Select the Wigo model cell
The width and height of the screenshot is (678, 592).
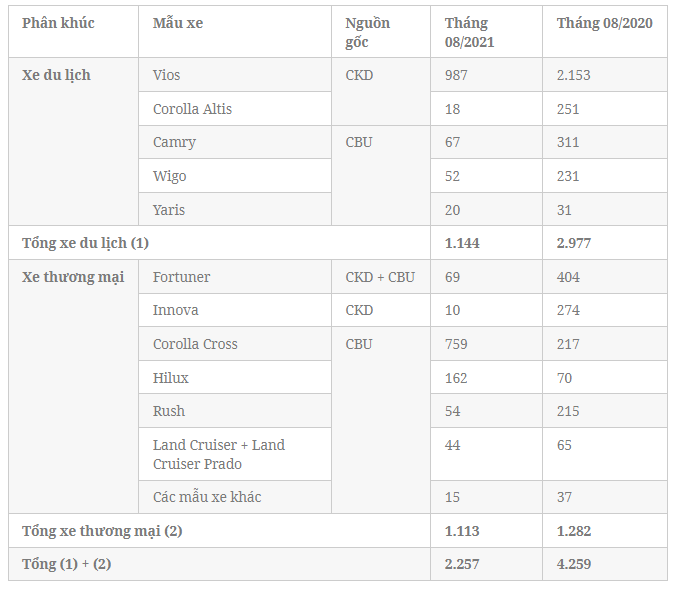coord(169,176)
